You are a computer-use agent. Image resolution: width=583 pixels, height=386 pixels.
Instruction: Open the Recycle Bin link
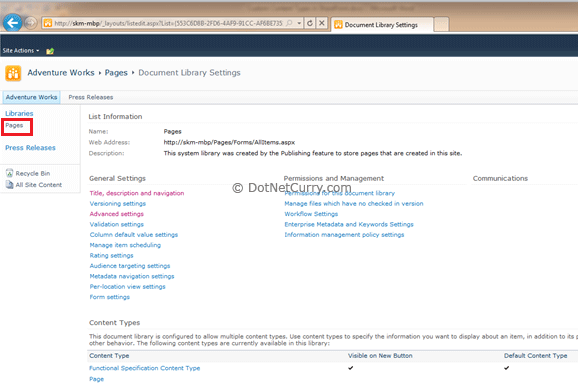click(x=33, y=173)
